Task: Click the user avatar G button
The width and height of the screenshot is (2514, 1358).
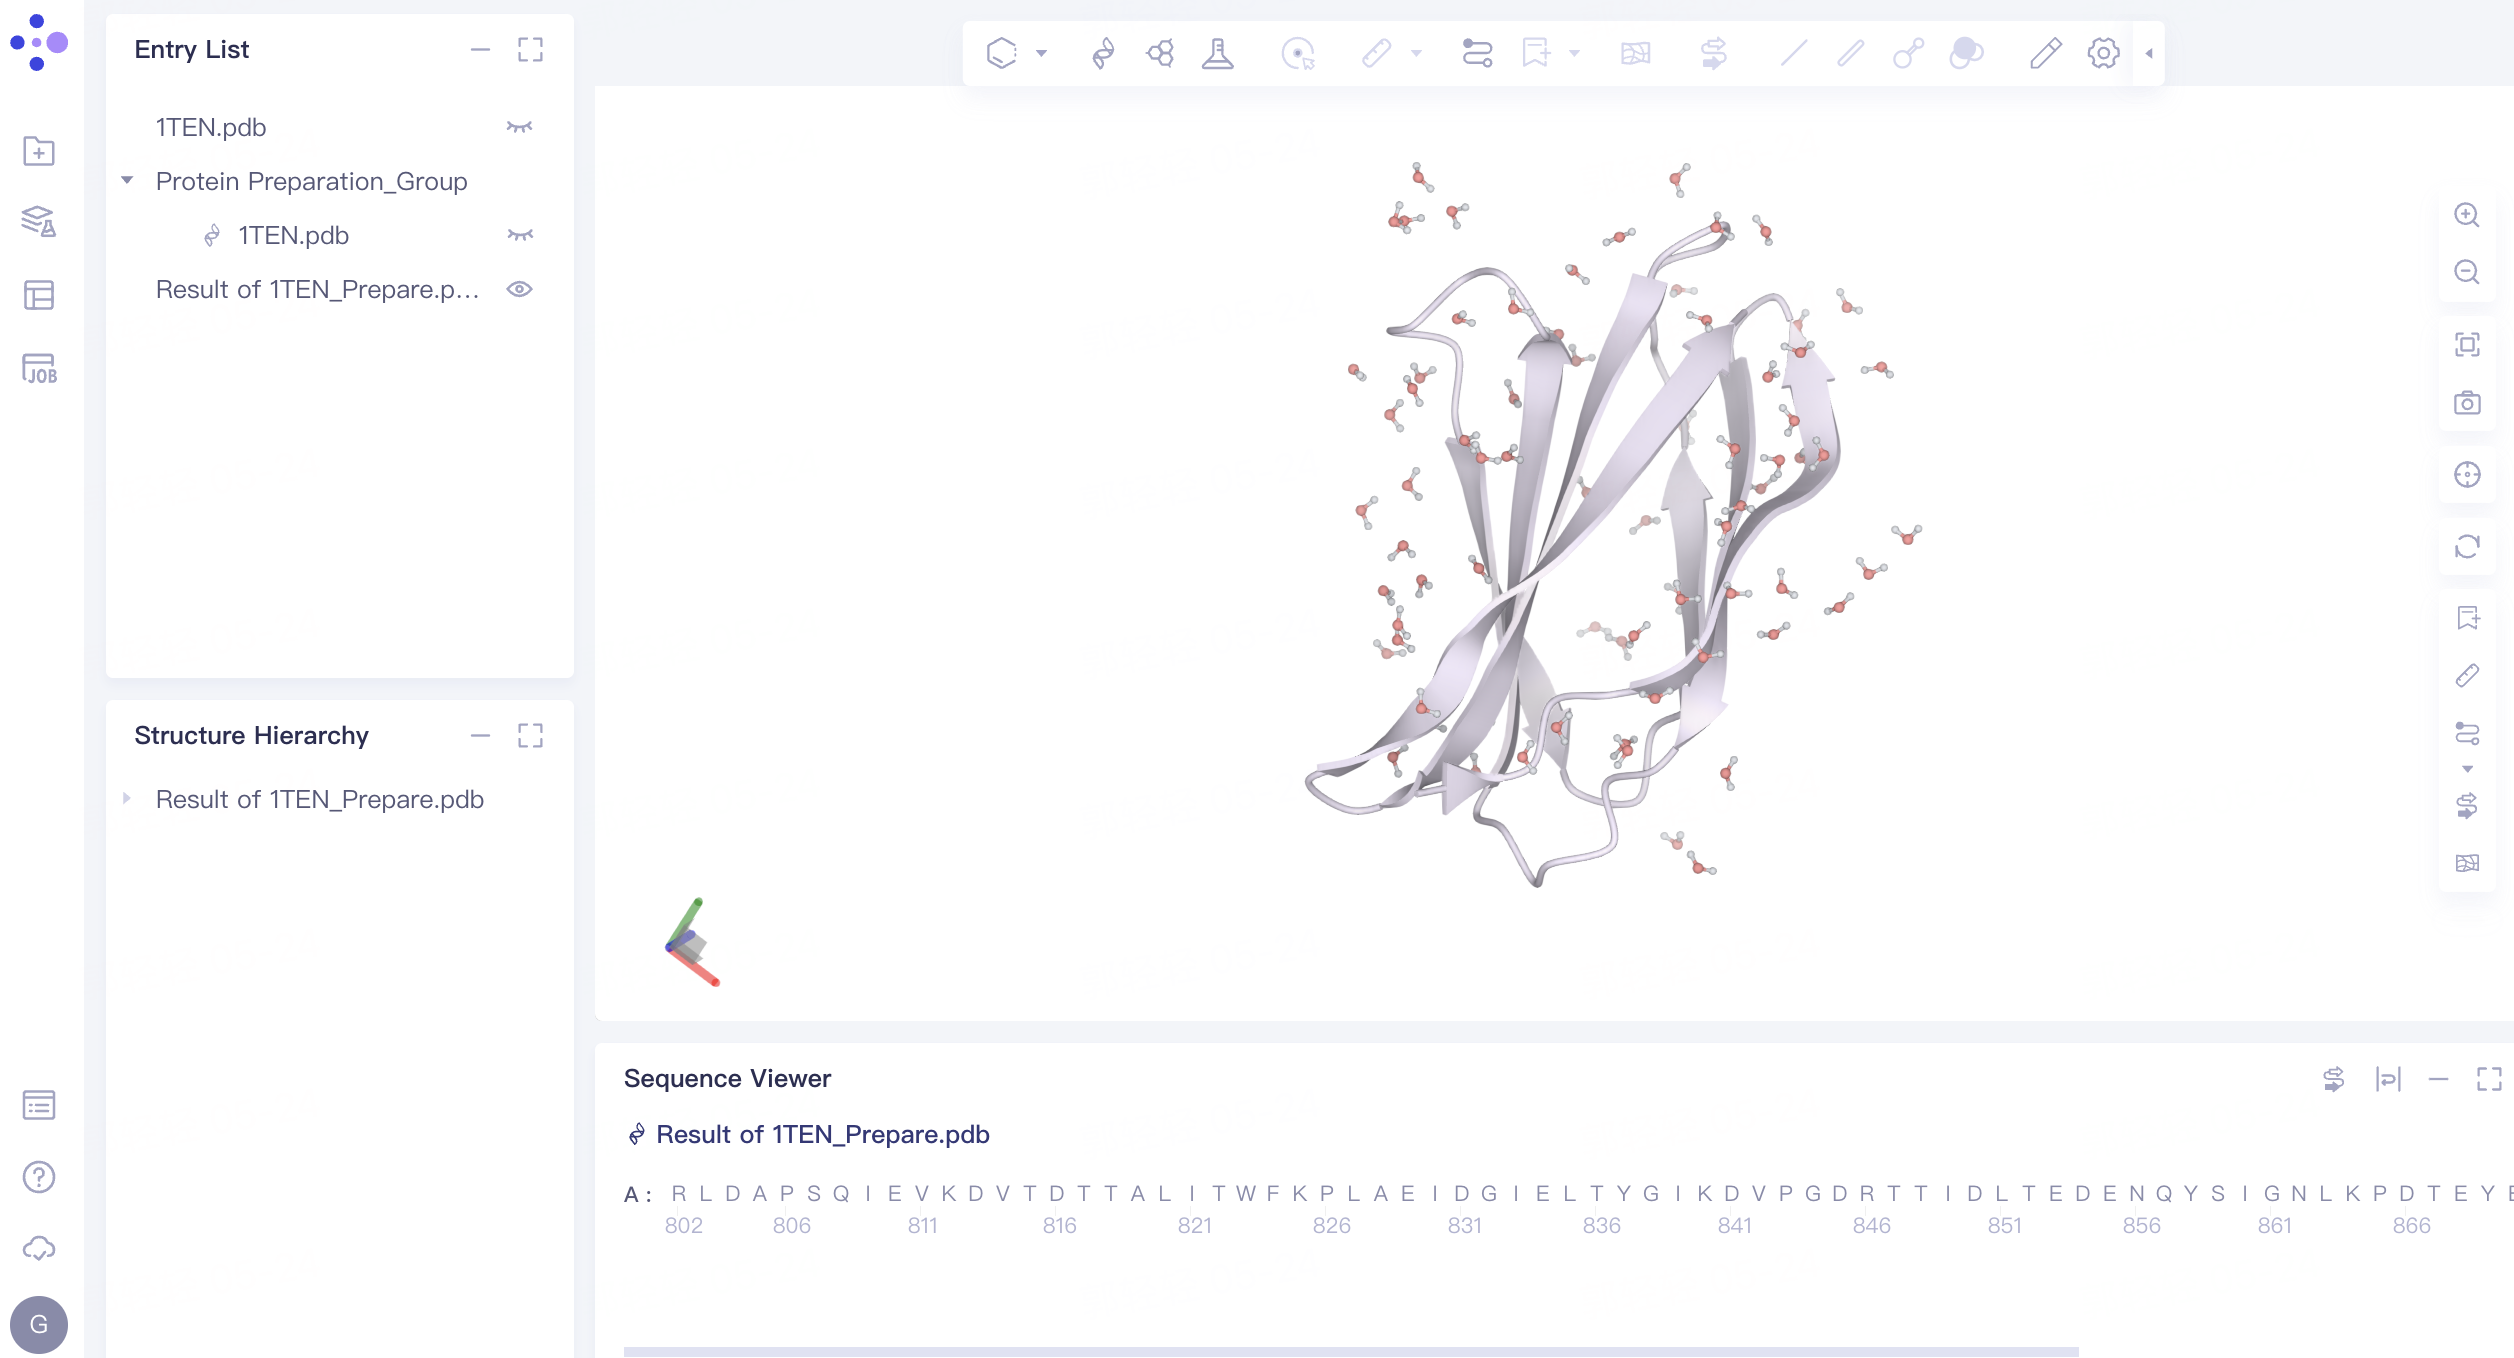Action: (39, 1324)
